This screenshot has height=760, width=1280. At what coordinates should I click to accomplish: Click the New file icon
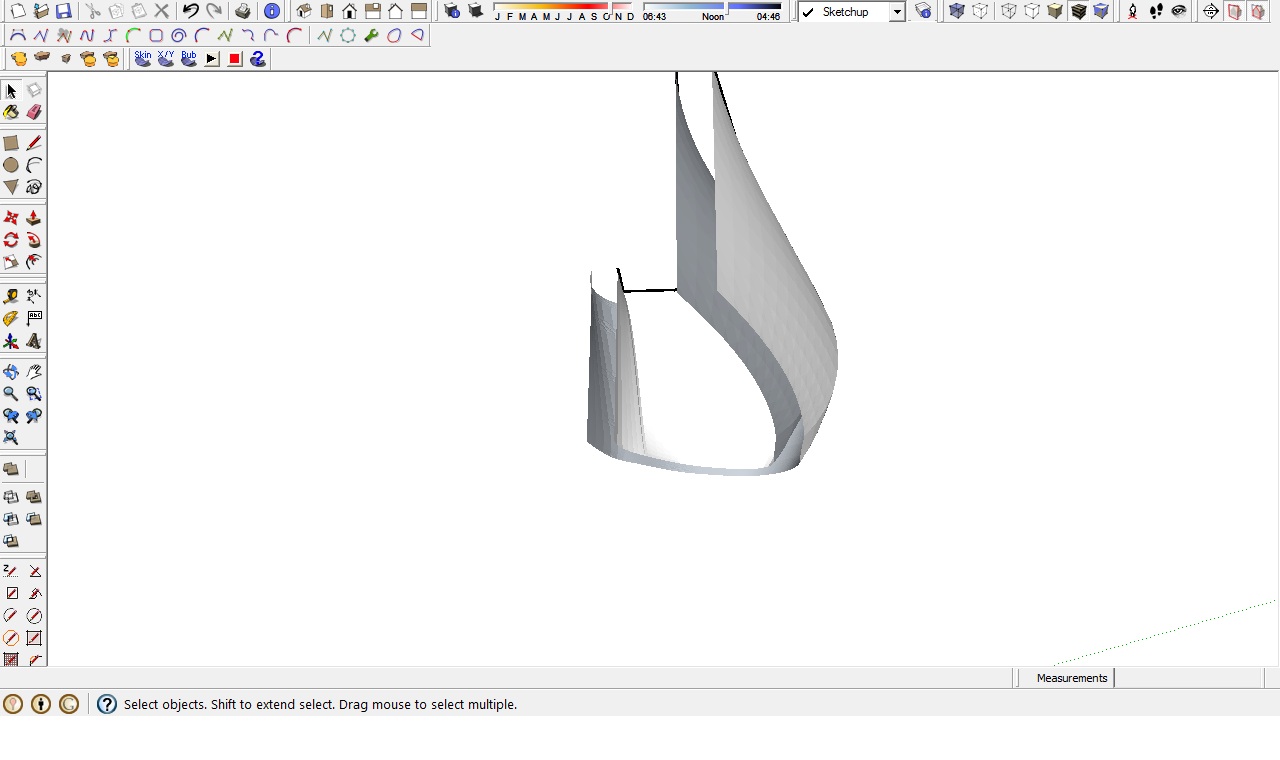17,12
